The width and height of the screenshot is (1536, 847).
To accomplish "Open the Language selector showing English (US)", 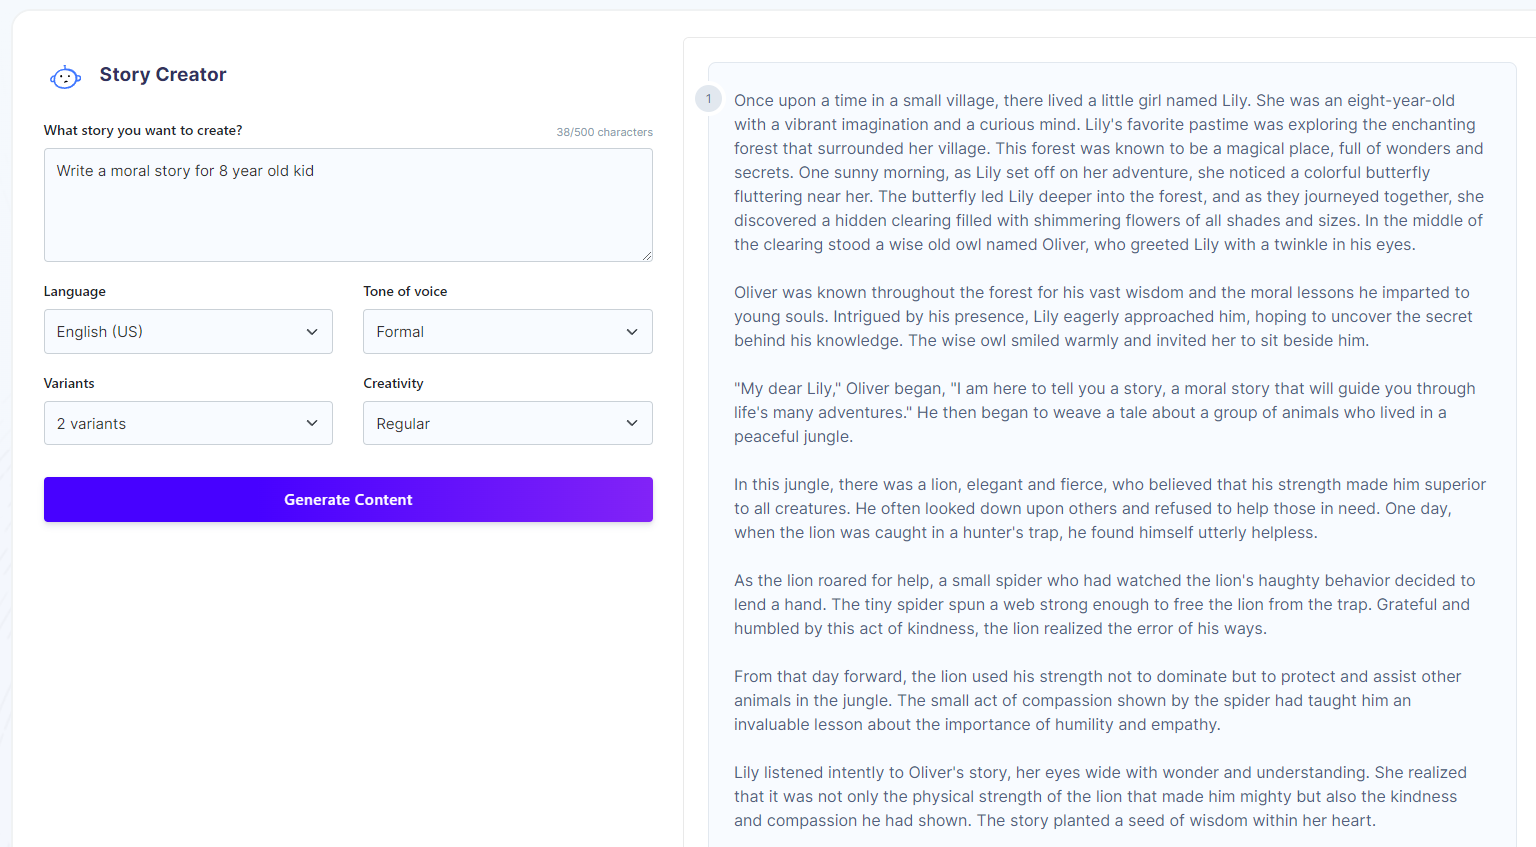I will [188, 331].
